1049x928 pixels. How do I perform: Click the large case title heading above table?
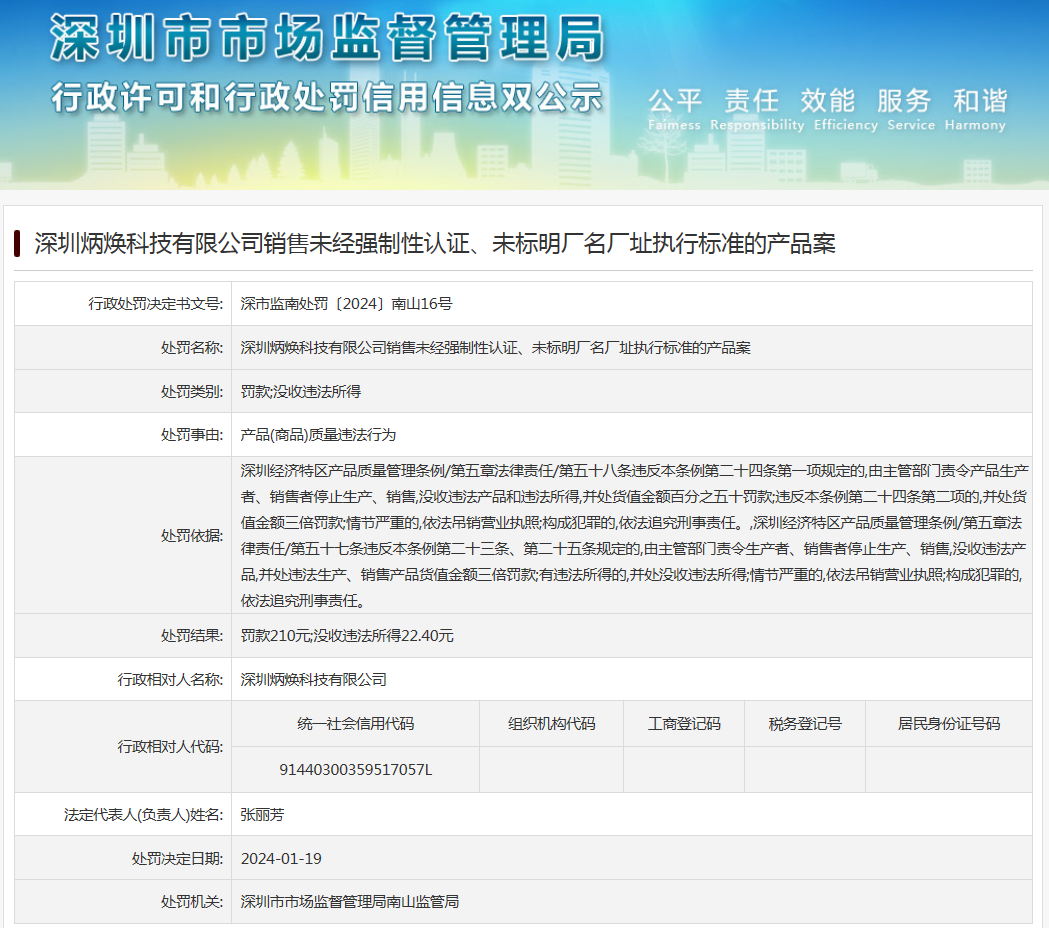(434, 243)
